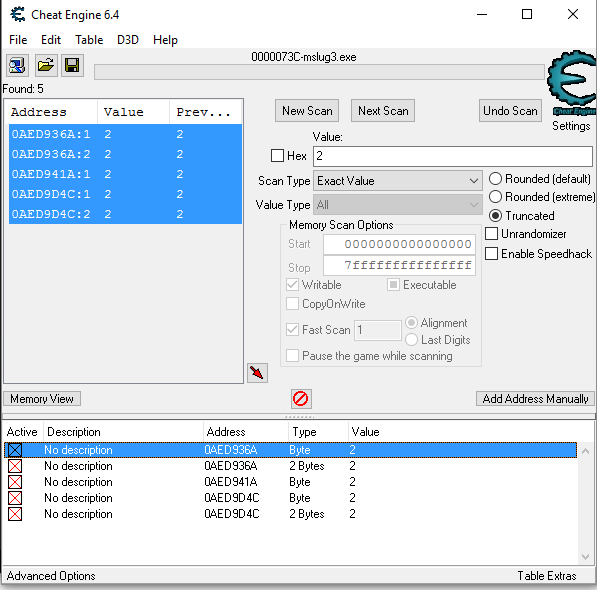Toggle the active box for first 0AED936A Byte entry
Viewport: 597px width, 590px height.
click(x=15, y=450)
